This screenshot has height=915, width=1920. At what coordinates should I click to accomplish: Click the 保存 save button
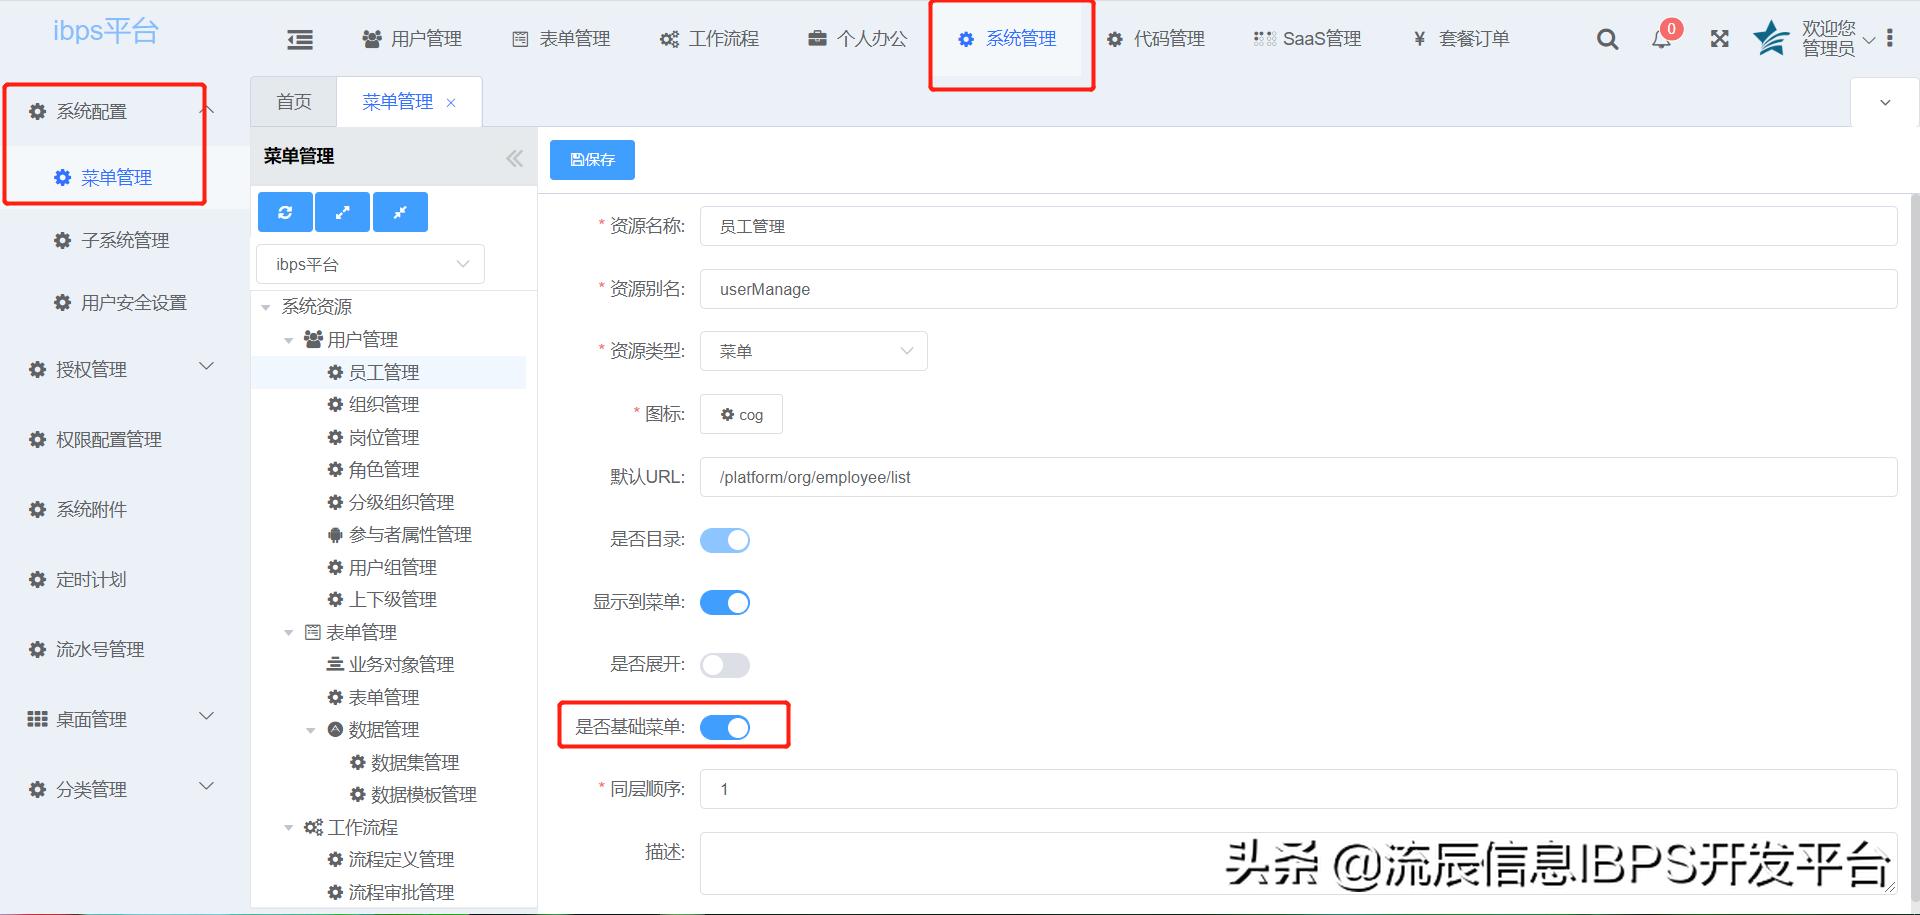coord(591,159)
